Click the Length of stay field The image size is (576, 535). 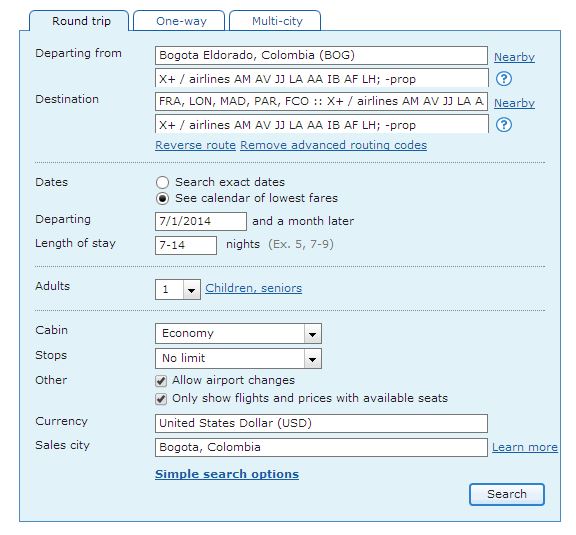click(x=186, y=245)
